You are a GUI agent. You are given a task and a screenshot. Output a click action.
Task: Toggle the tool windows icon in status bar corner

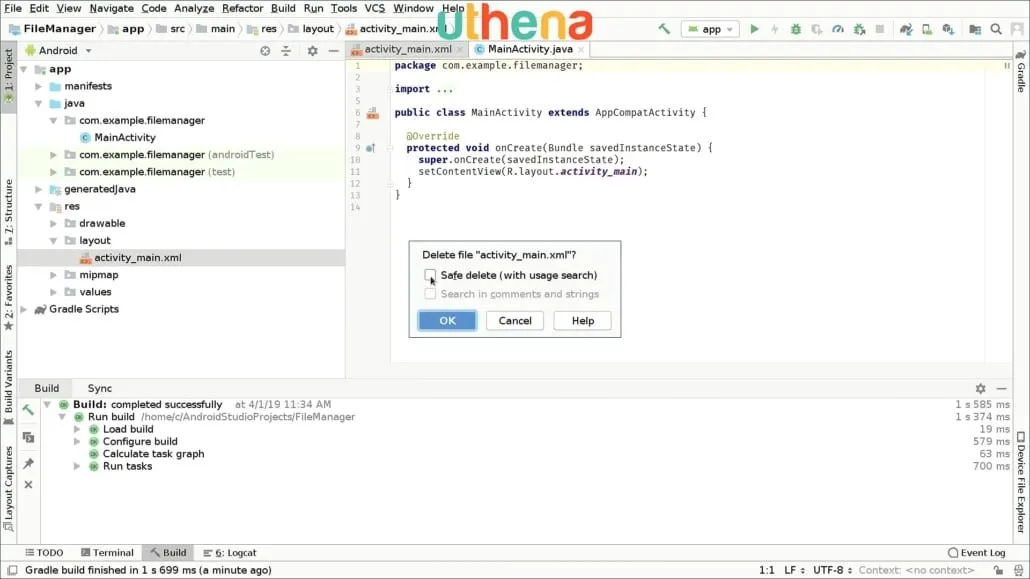tap(12, 570)
